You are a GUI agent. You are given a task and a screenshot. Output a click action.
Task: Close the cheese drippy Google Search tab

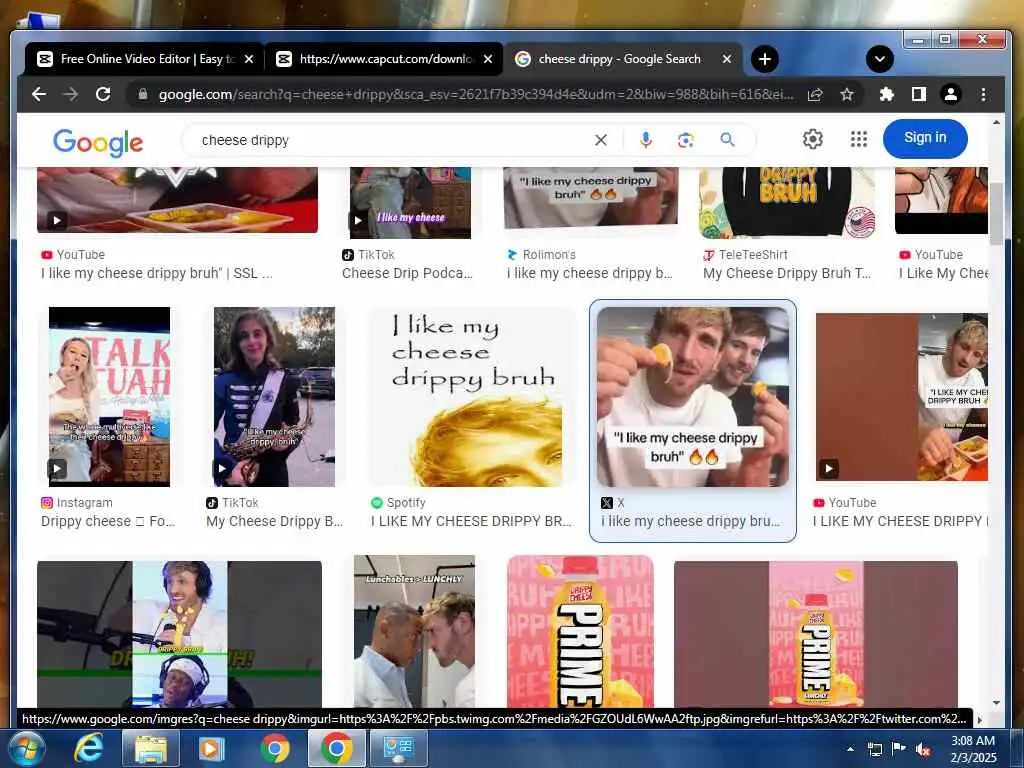click(727, 59)
